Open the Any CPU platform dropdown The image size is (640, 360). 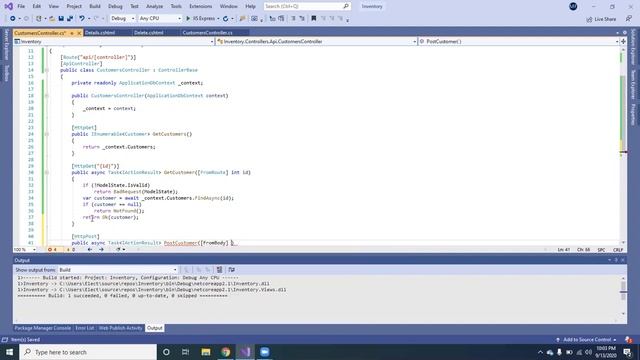coord(160,18)
